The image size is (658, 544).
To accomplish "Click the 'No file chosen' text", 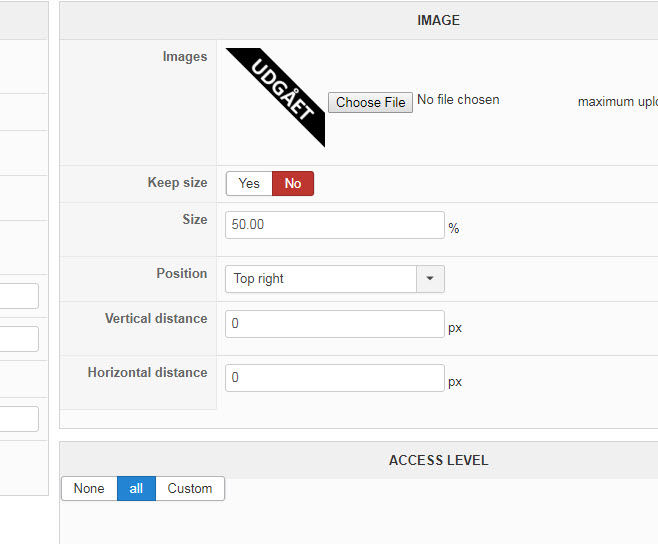I will tap(458, 100).
